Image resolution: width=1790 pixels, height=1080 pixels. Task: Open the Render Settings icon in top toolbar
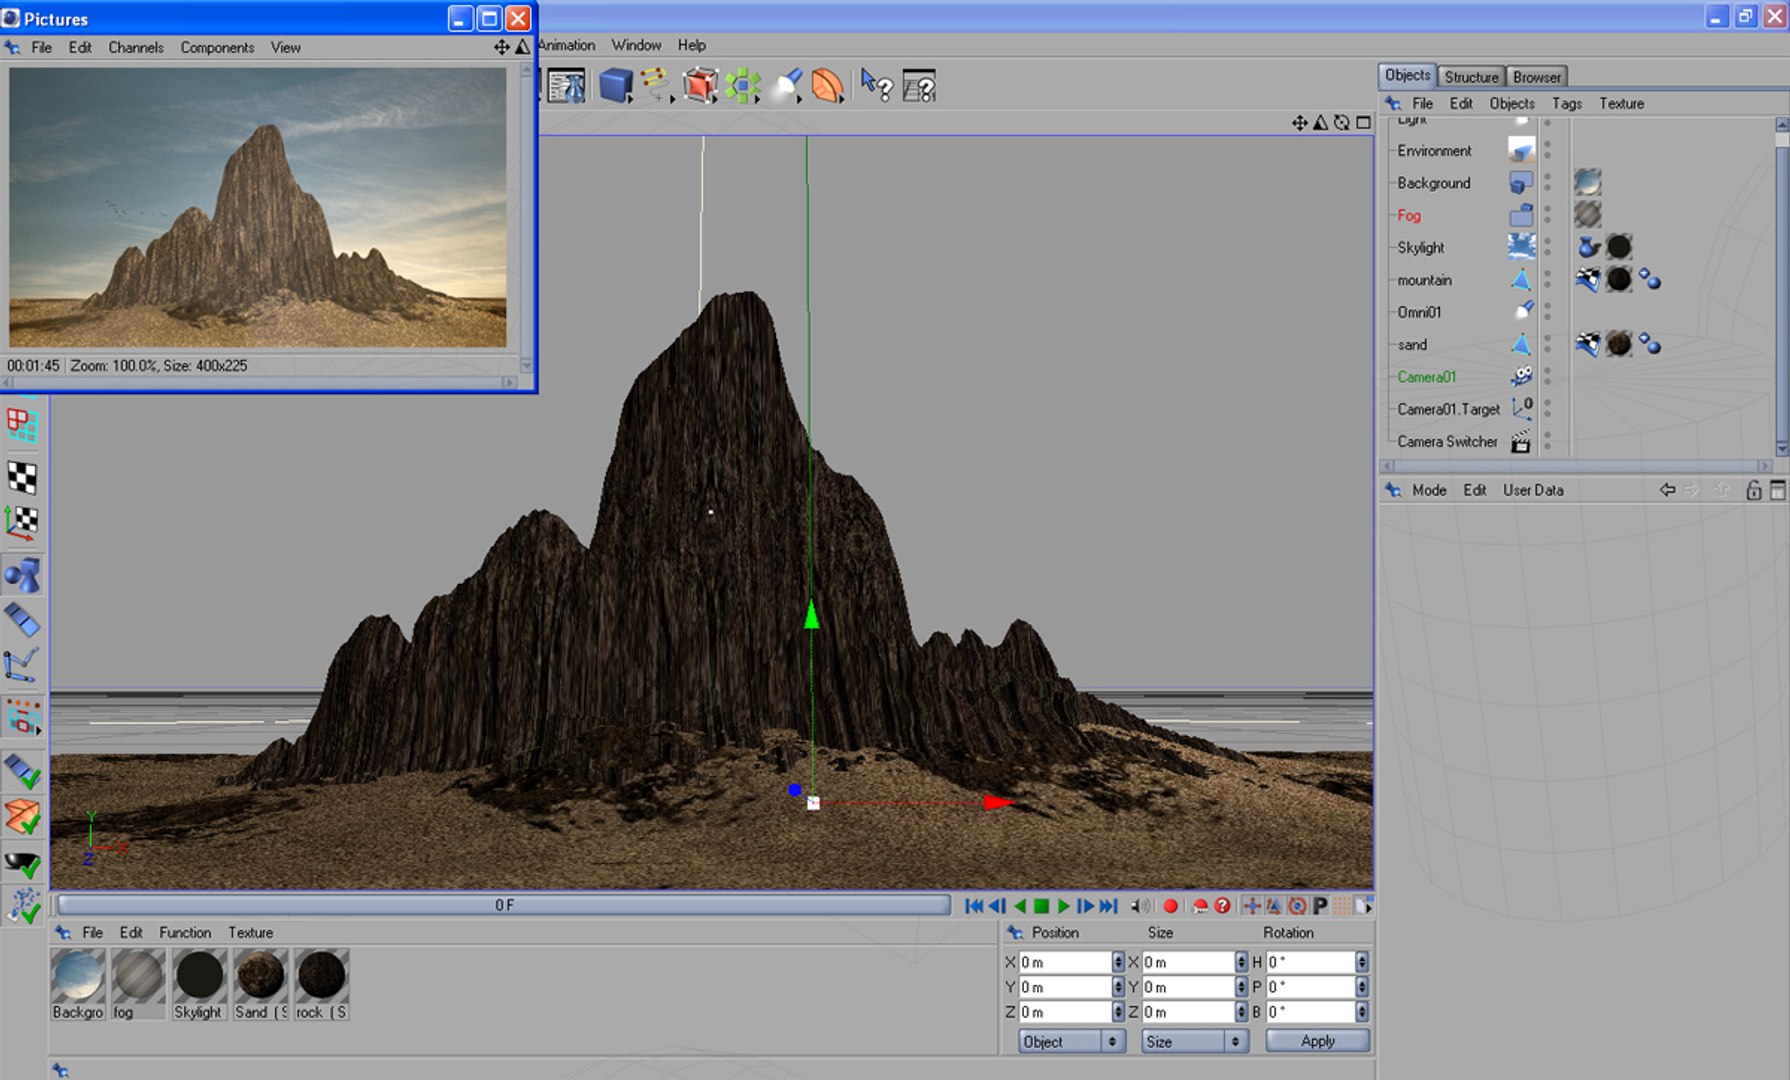click(567, 86)
